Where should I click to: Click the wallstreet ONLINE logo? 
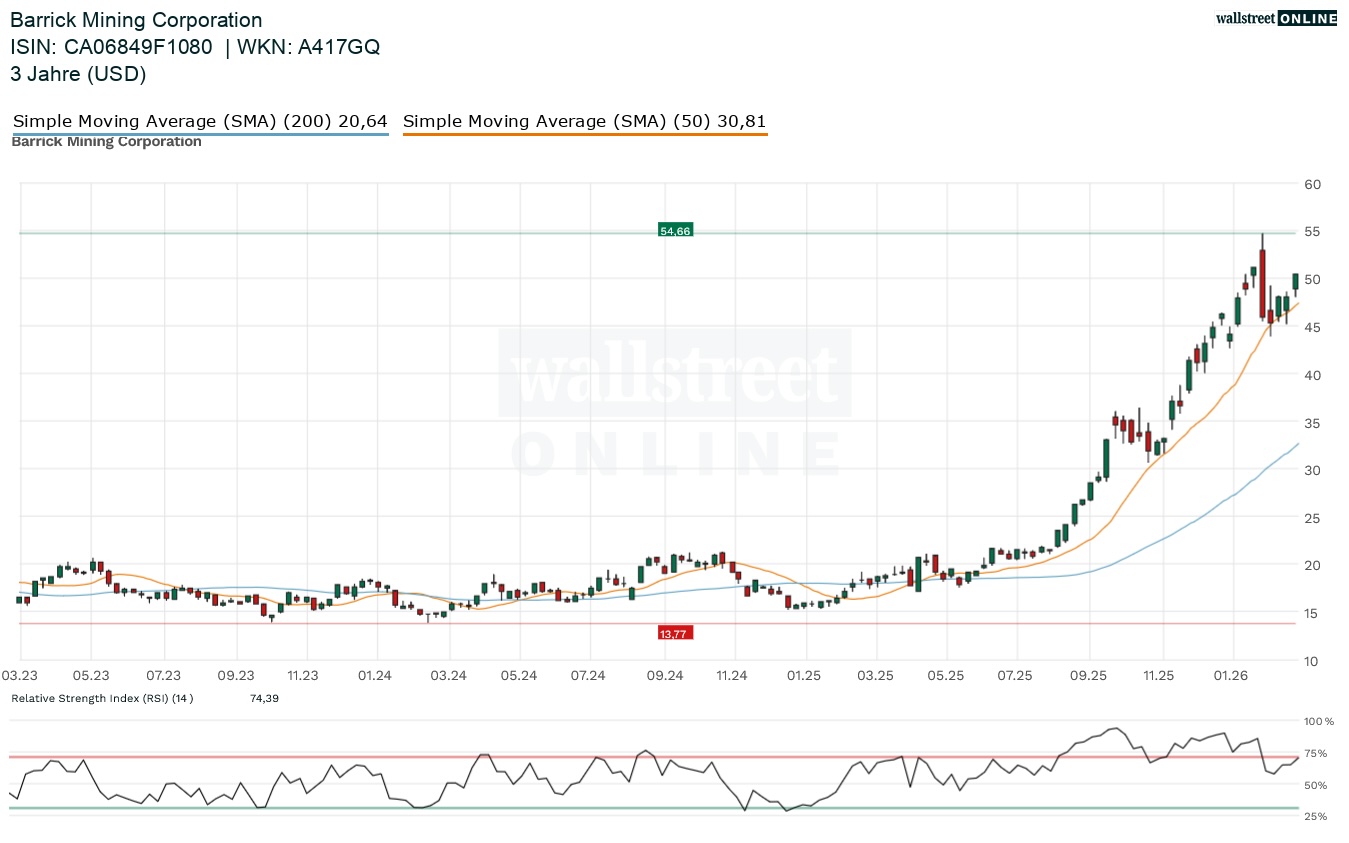pos(1275,18)
